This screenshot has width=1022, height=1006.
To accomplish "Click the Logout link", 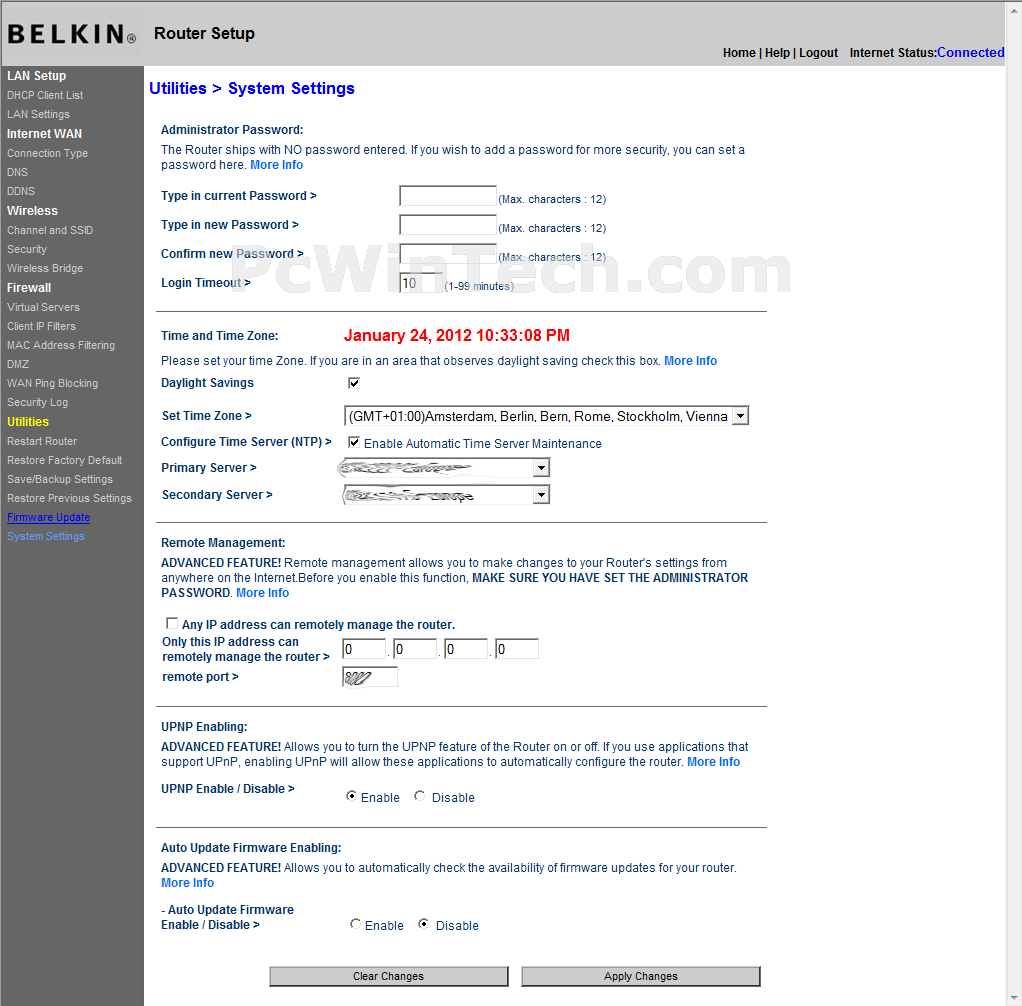I will pos(819,53).
